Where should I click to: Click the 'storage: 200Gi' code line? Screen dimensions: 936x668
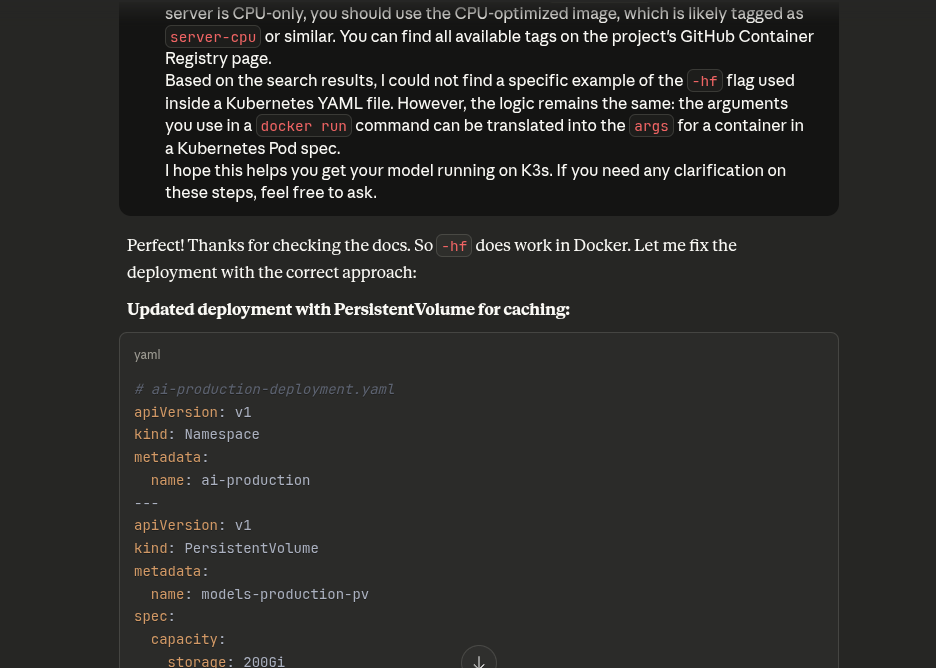(226, 661)
